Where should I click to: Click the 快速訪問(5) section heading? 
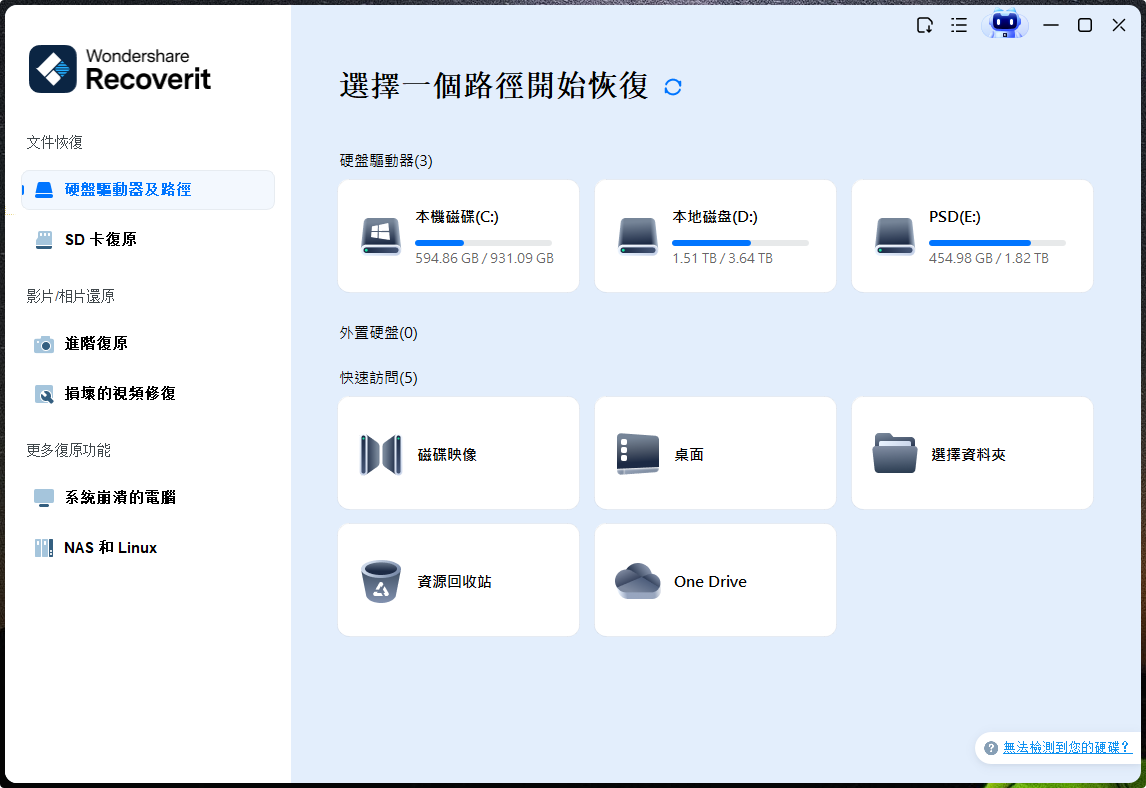(x=379, y=378)
